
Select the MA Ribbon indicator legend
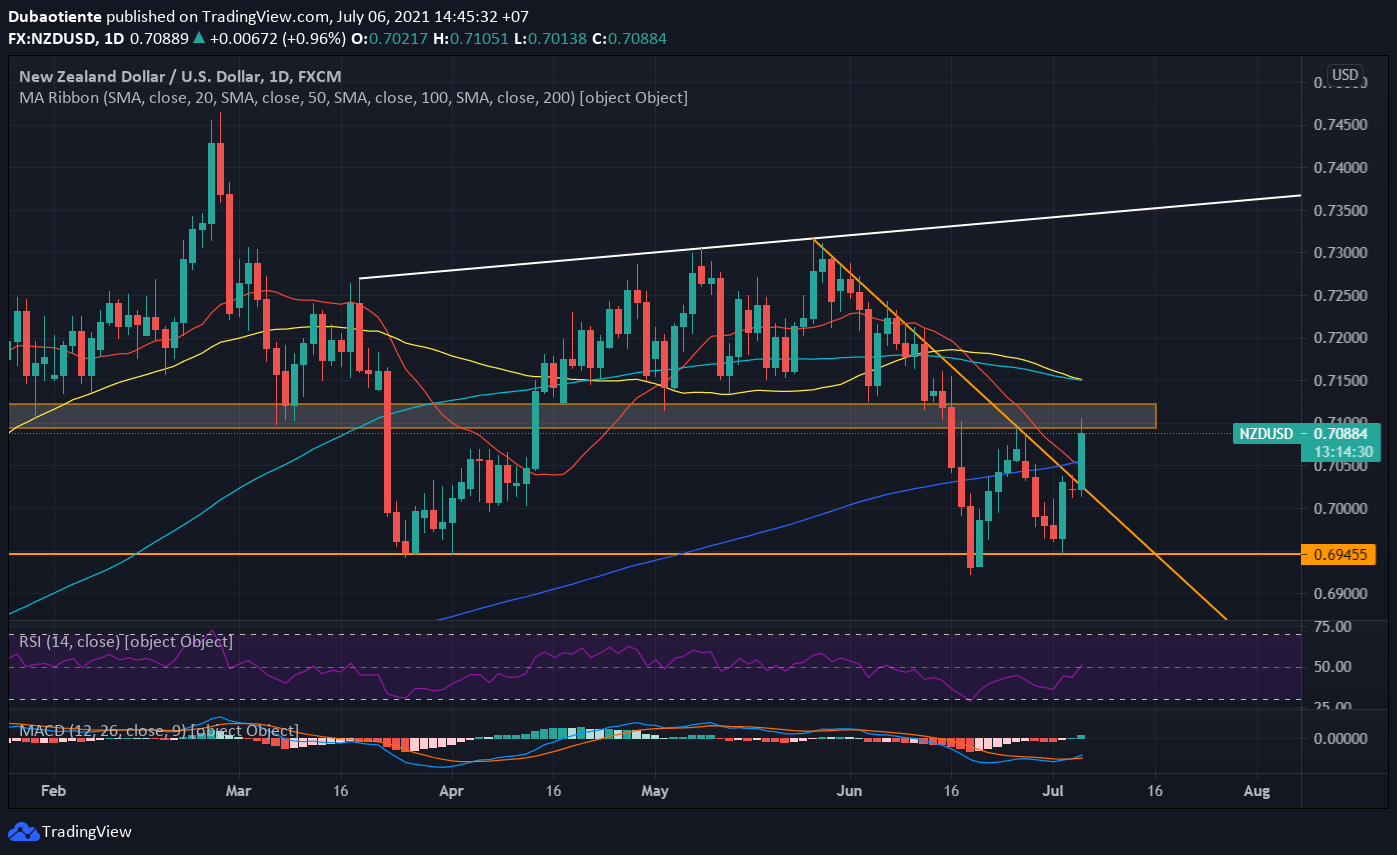pyautogui.click(x=353, y=98)
